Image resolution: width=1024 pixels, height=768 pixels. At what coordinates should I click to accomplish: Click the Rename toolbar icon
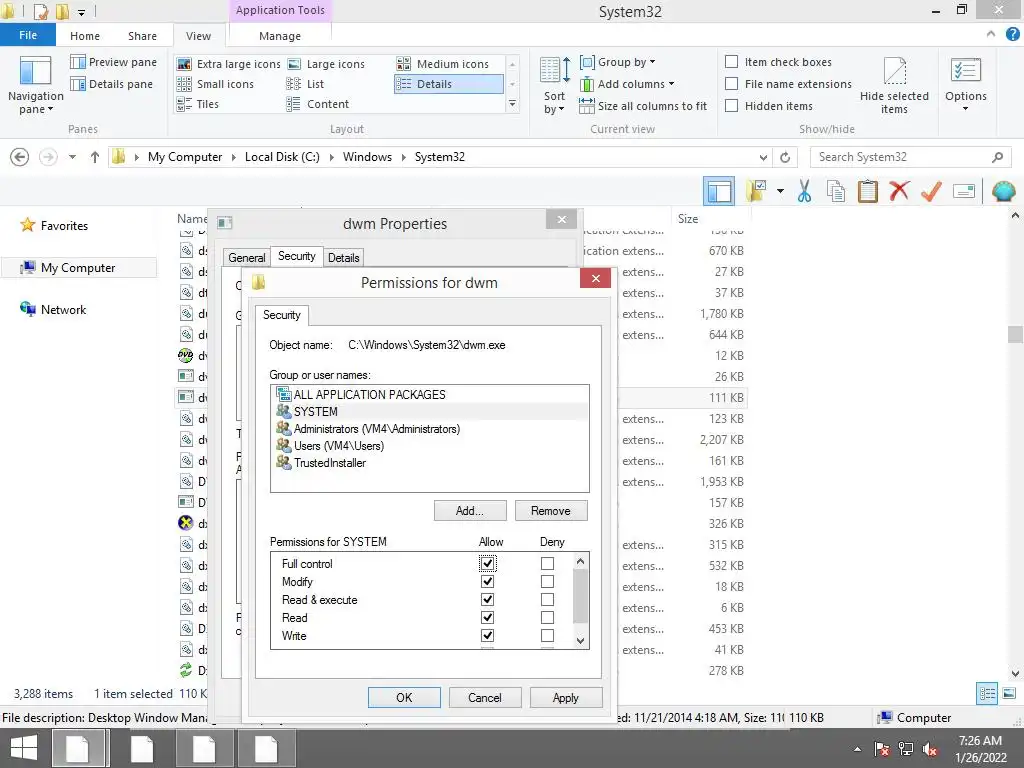[x=963, y=191]
